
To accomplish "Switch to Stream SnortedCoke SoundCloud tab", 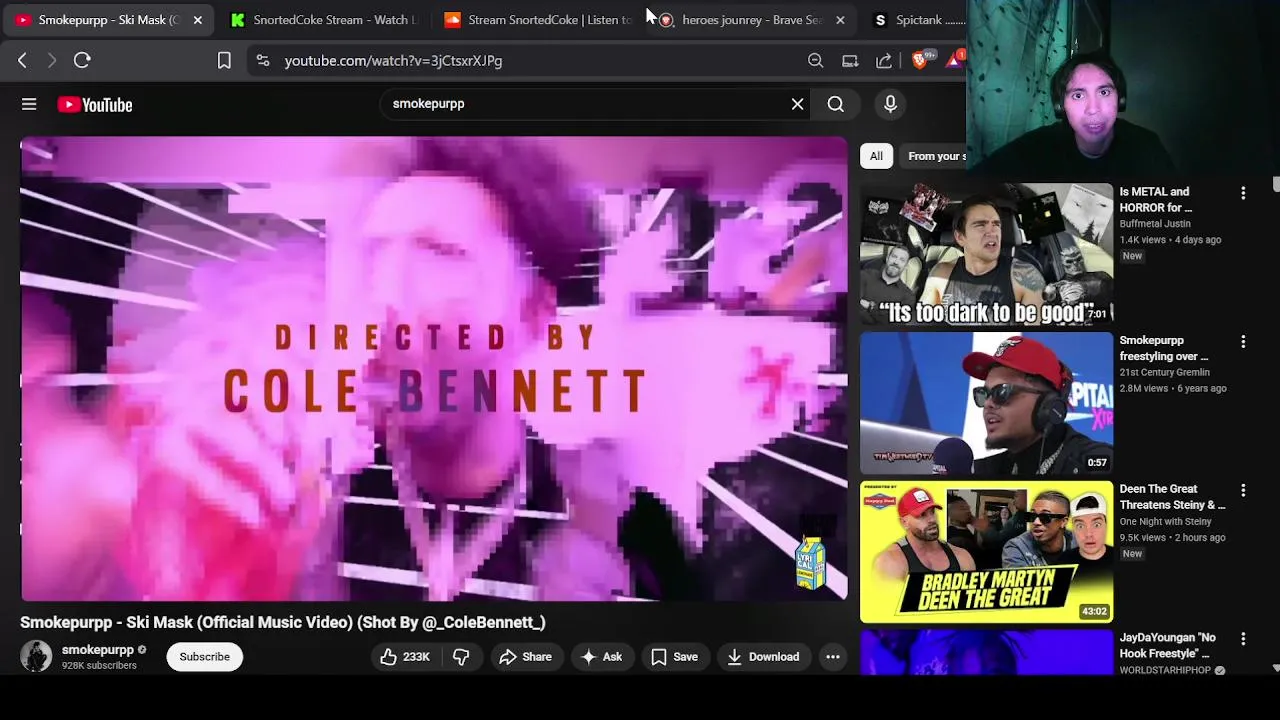I will tap(540, 20).
